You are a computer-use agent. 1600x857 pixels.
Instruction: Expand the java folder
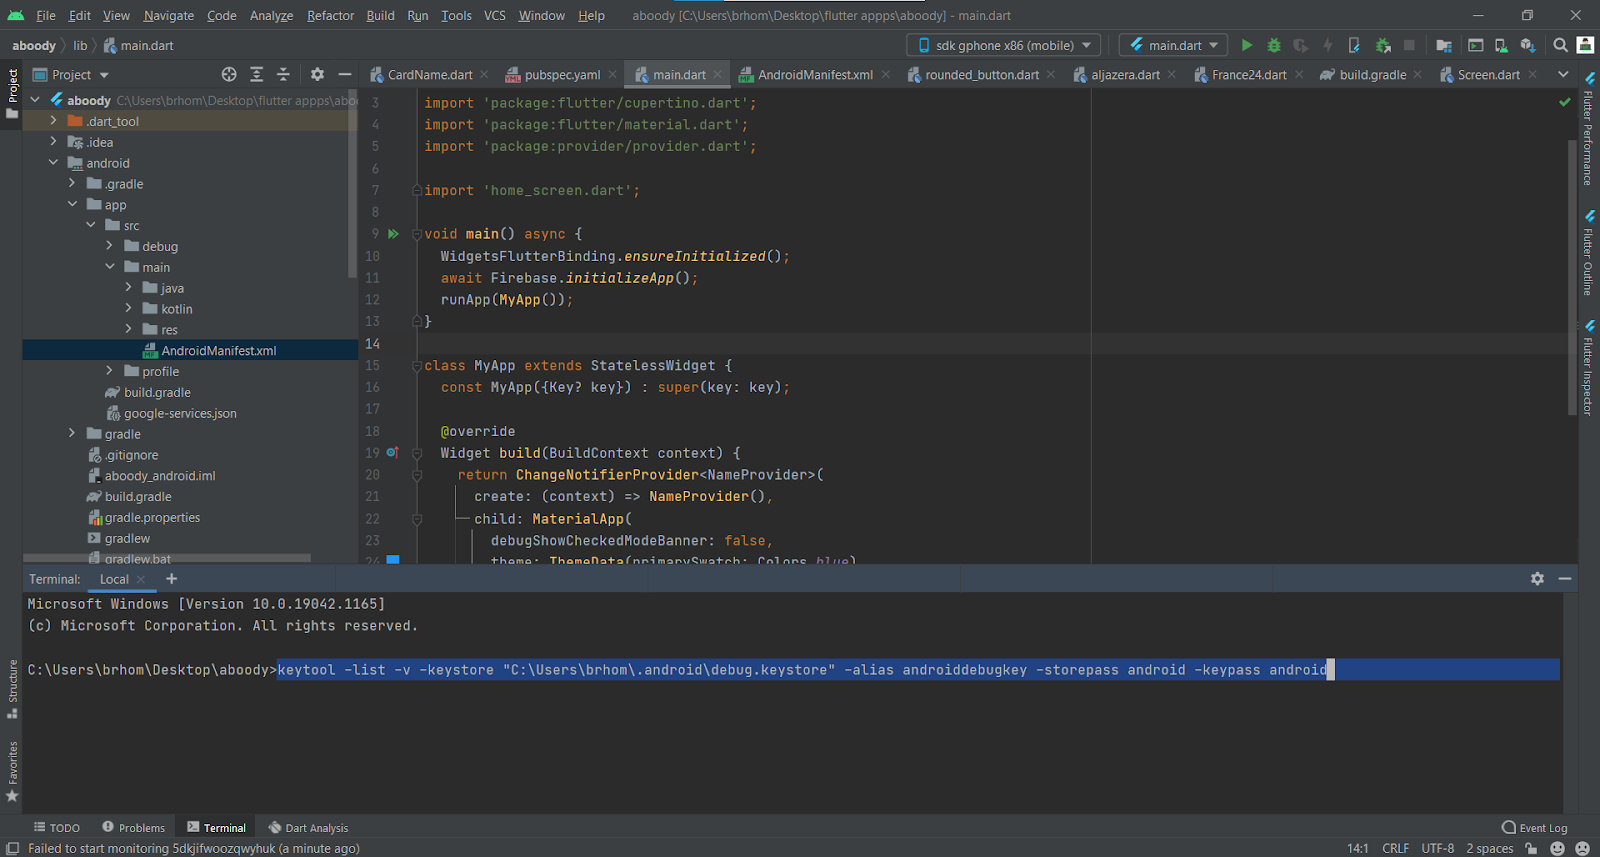tap(128, 288)
